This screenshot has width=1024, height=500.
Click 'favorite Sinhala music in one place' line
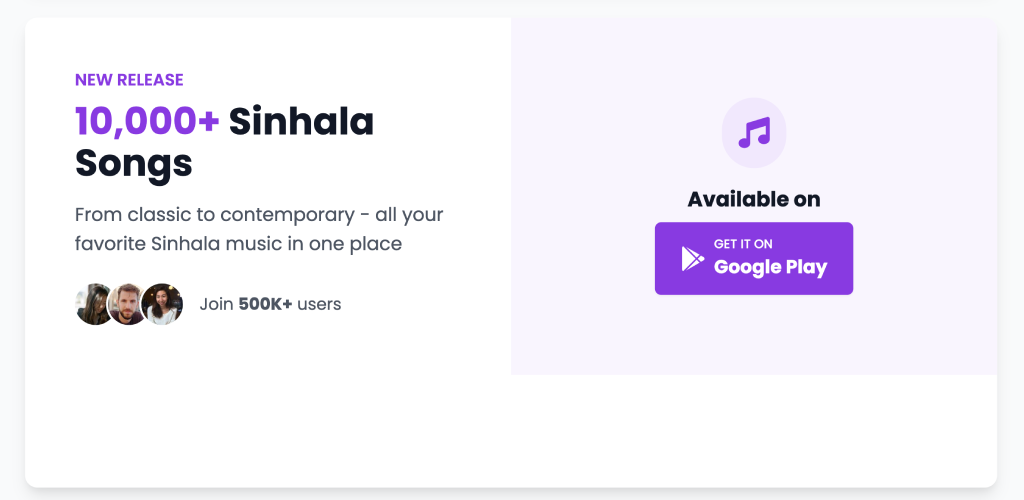pos(238,243)
